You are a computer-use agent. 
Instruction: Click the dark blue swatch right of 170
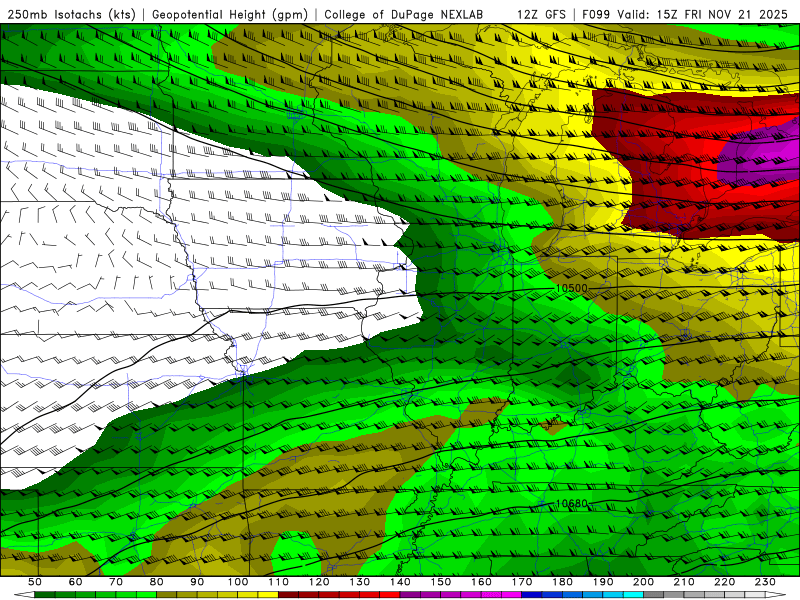point(532,595)
